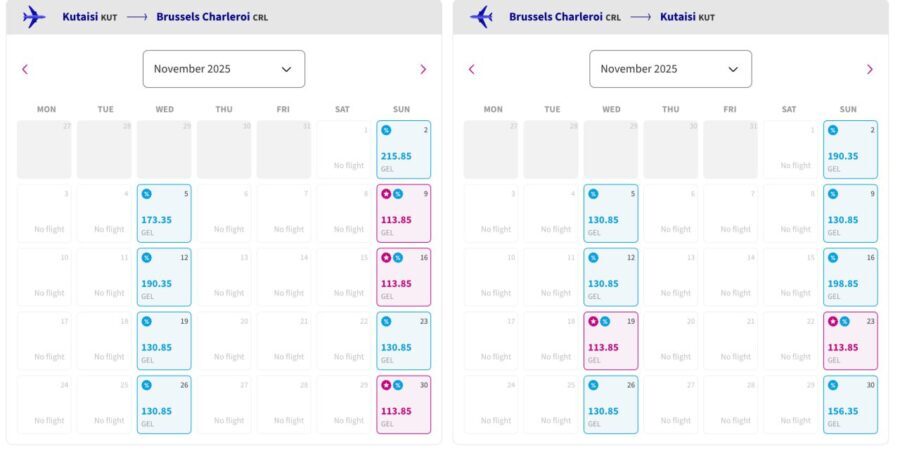Click star badge icon on return November 19

tap(593, 321)
